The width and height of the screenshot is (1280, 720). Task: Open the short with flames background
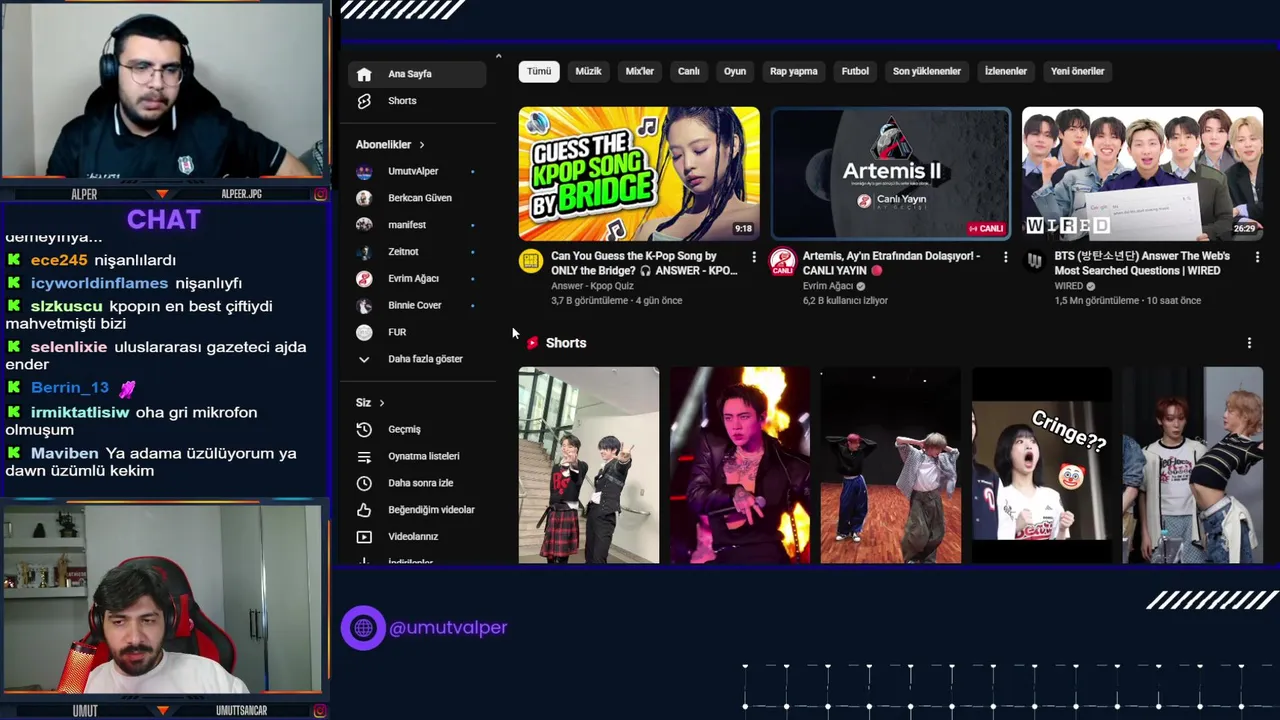tap(740, 465)
